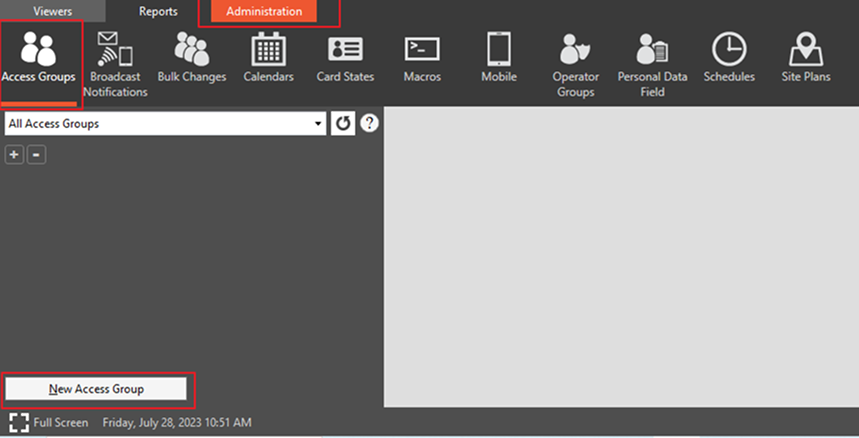This screenshot has width=859, height=438.
Task: Switch to the Viewers tab
Action: click(x=52, y=12)
